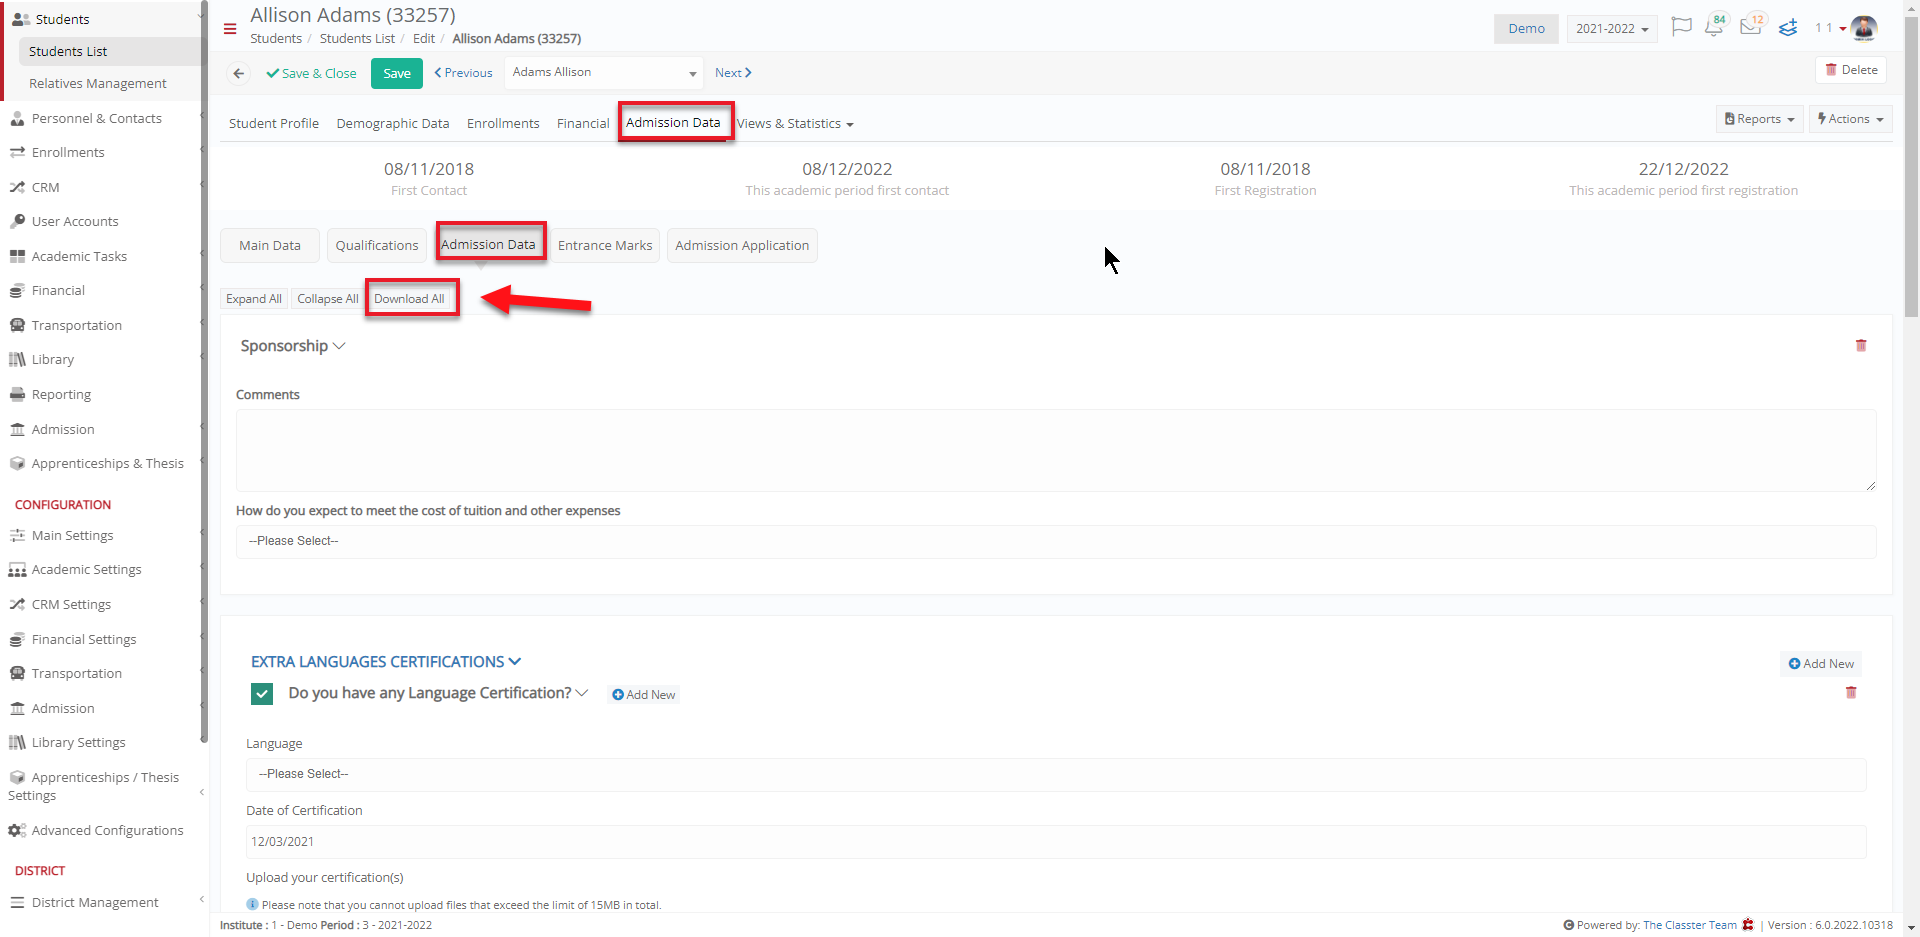Open the Reports dropdown
The height and width of the screenshot is (937, 1920).
(x=1759, y=119)
